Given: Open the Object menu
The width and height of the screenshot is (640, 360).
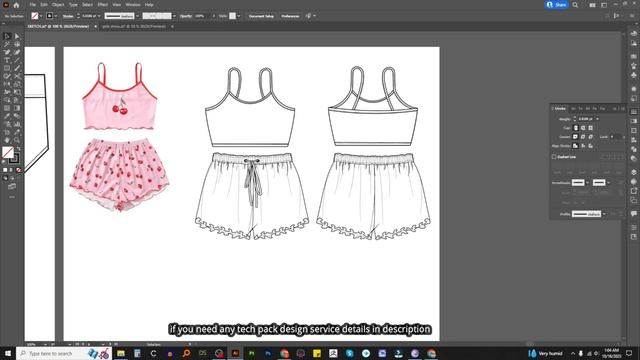Looking at the screenshot, I should coord(58,5).
